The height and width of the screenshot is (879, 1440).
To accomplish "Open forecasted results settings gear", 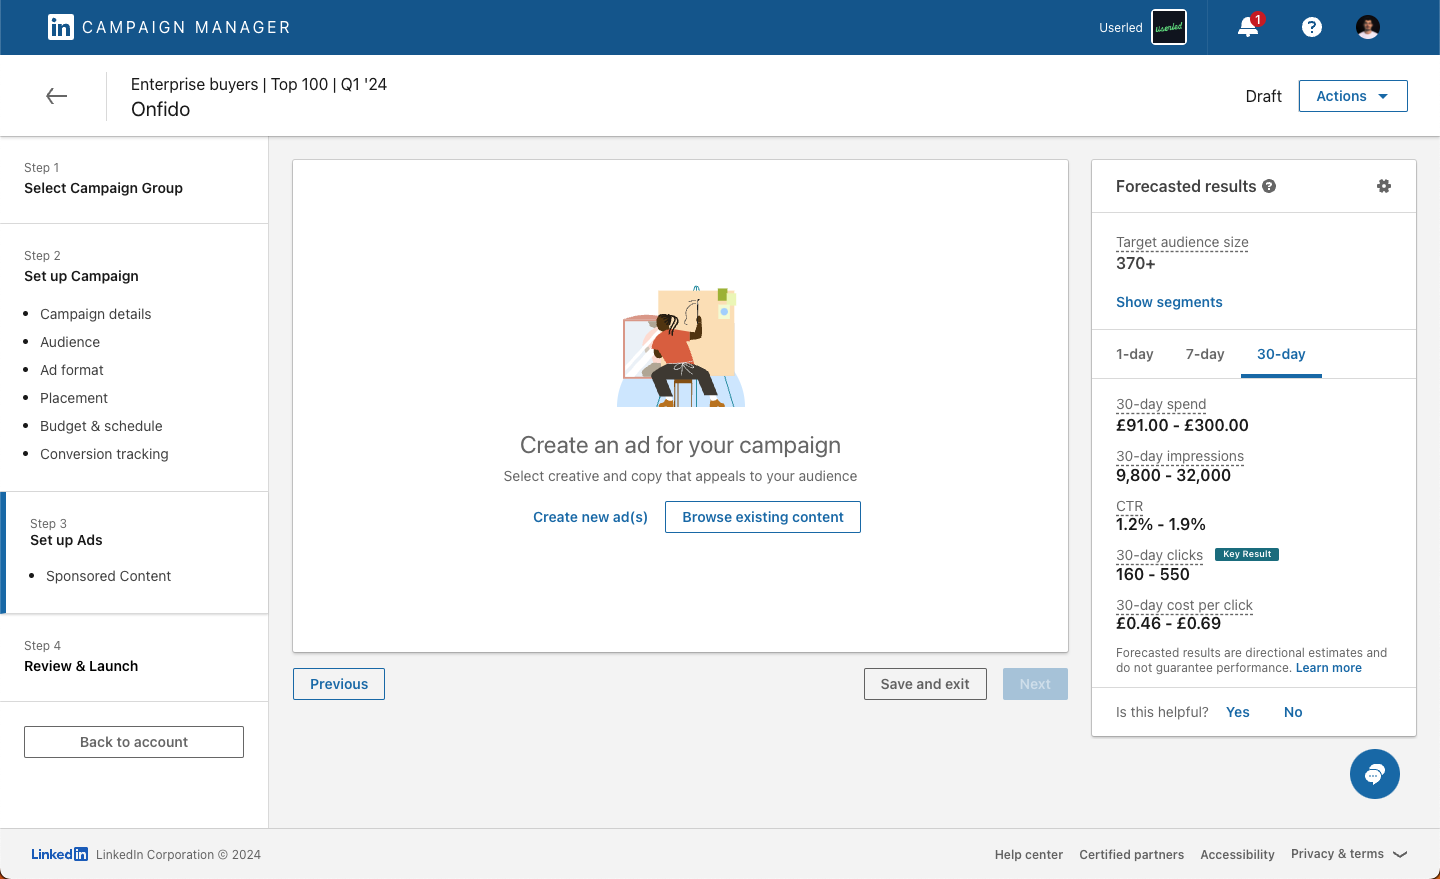I will 1384,186.
